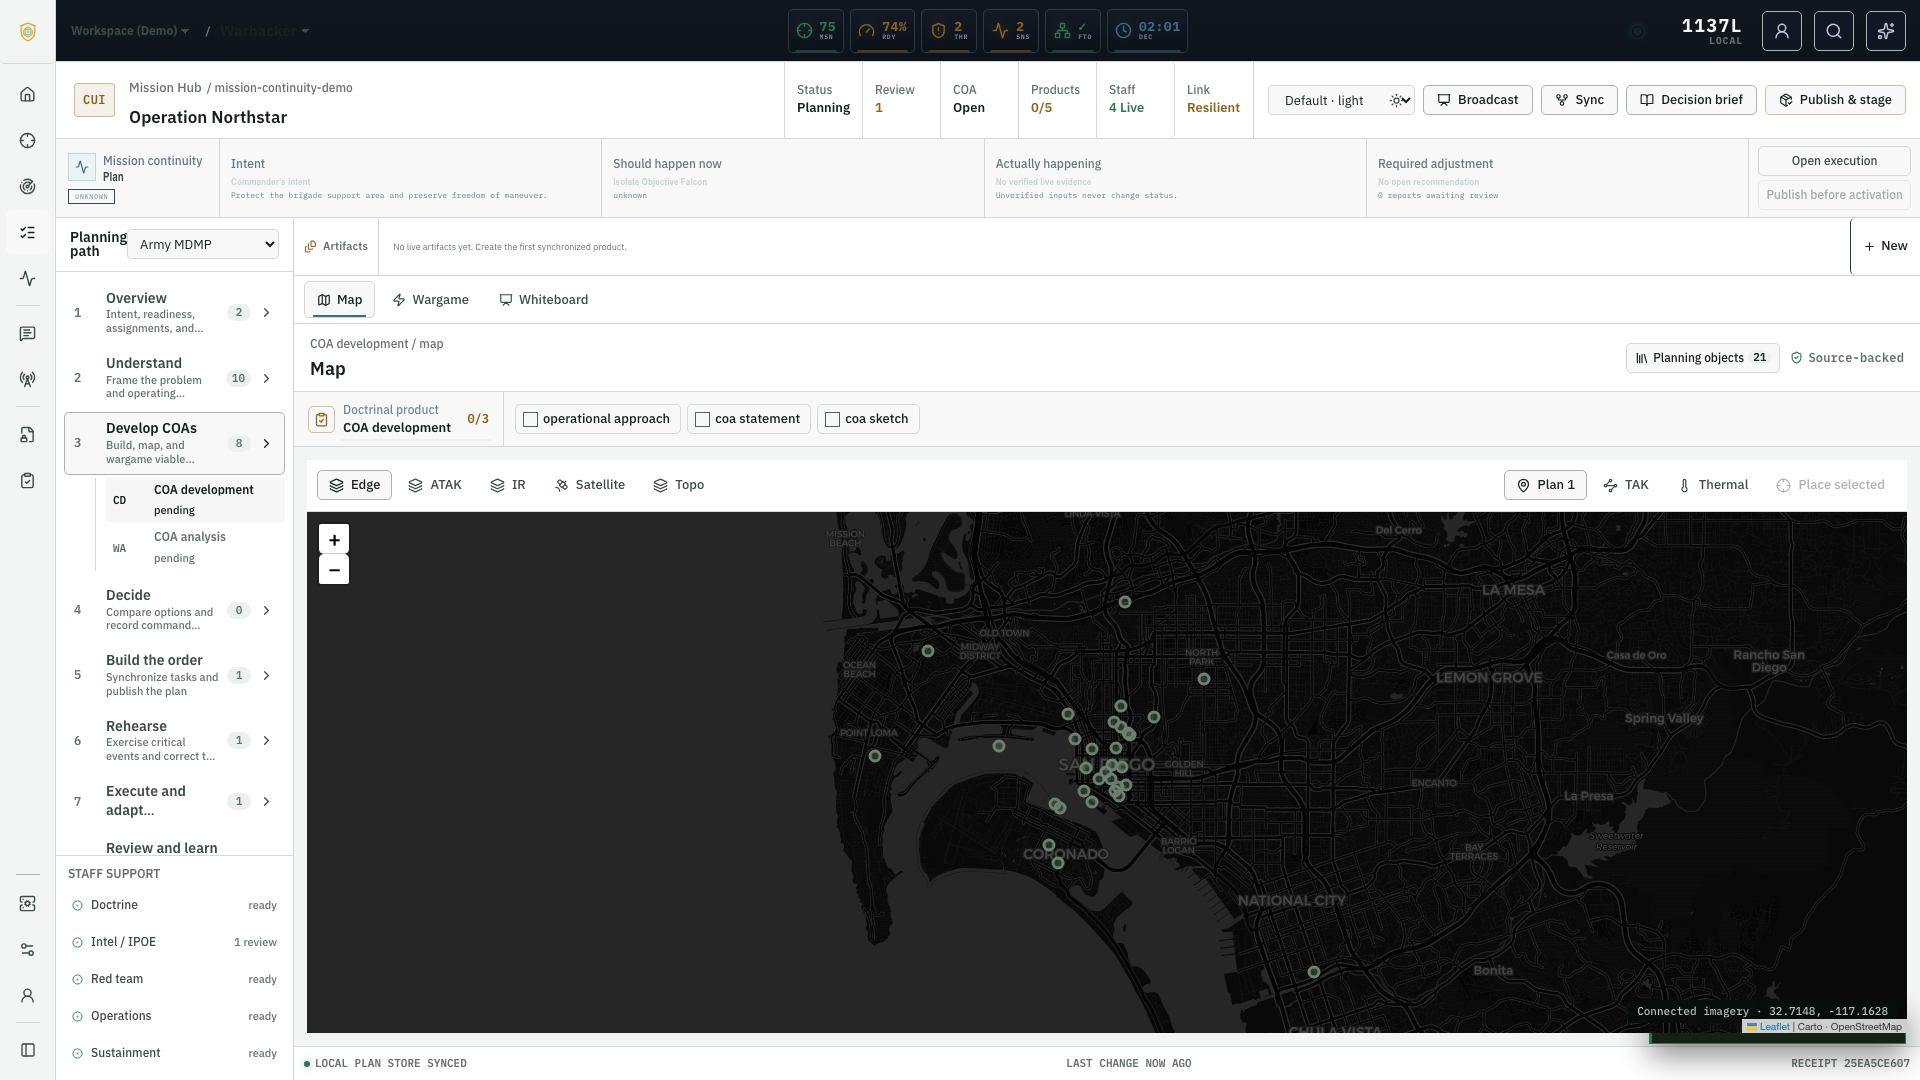
Task: Open the Rehearse step
Action: pos(175,741)
